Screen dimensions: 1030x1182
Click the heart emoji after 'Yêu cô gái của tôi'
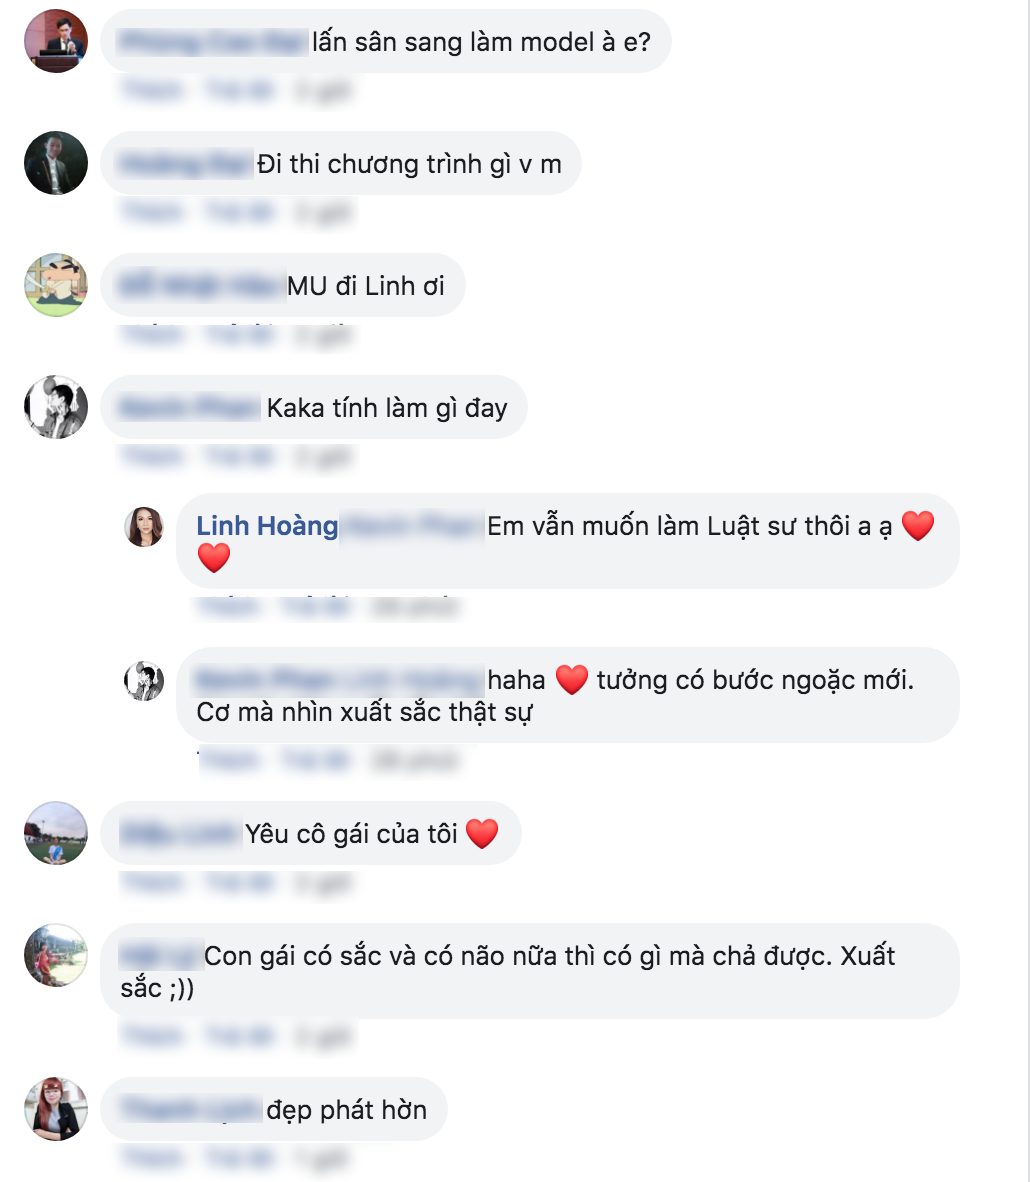coord(483,834)
